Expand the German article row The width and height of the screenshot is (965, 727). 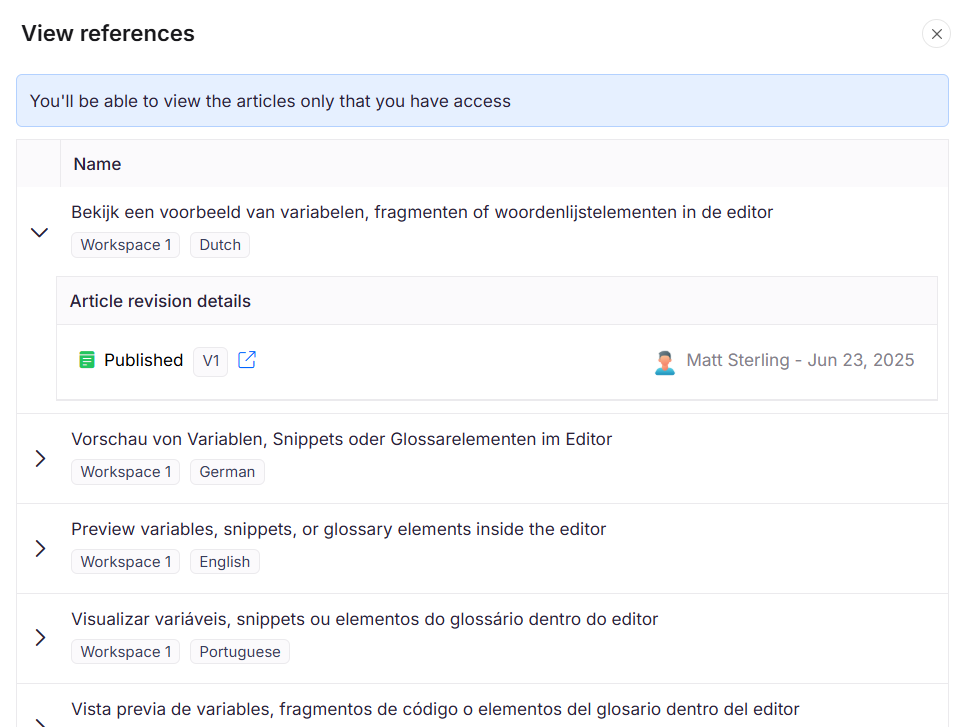tap(40, 459)
